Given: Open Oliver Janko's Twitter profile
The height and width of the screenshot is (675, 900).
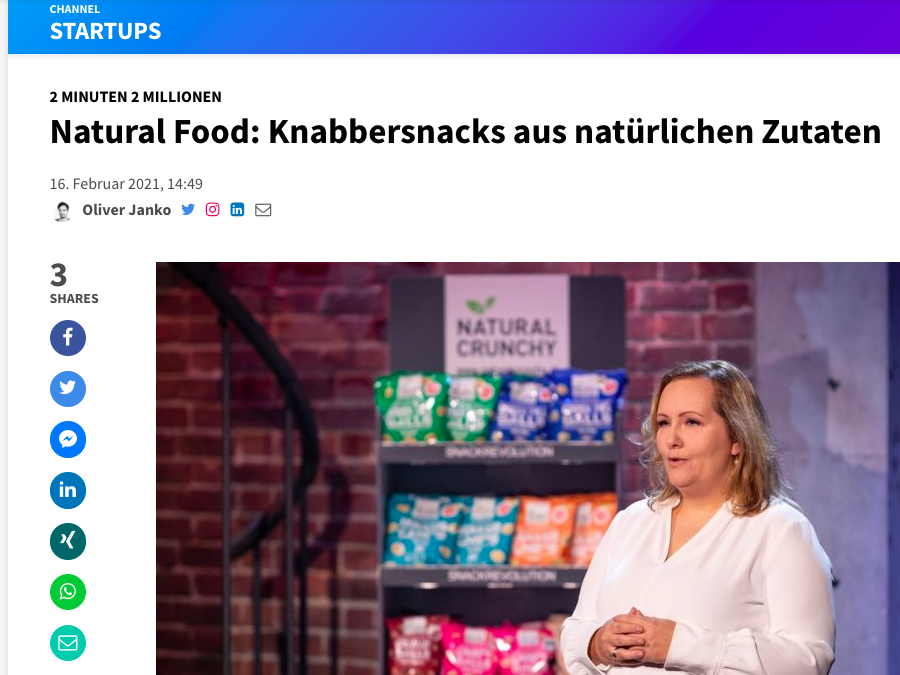Looking at the screenshot, I should (x=188, y=210).
